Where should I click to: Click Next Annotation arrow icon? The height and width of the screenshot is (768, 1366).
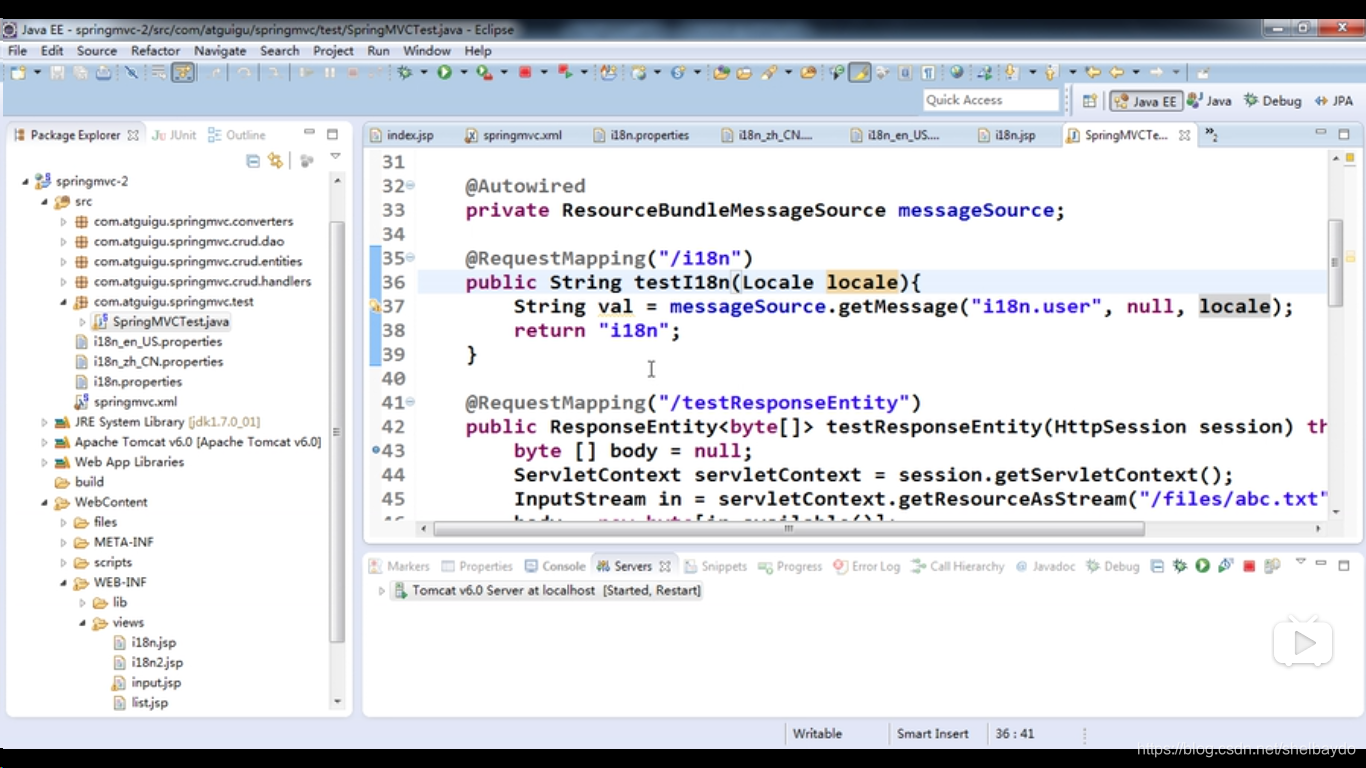tap(1010, 72)
